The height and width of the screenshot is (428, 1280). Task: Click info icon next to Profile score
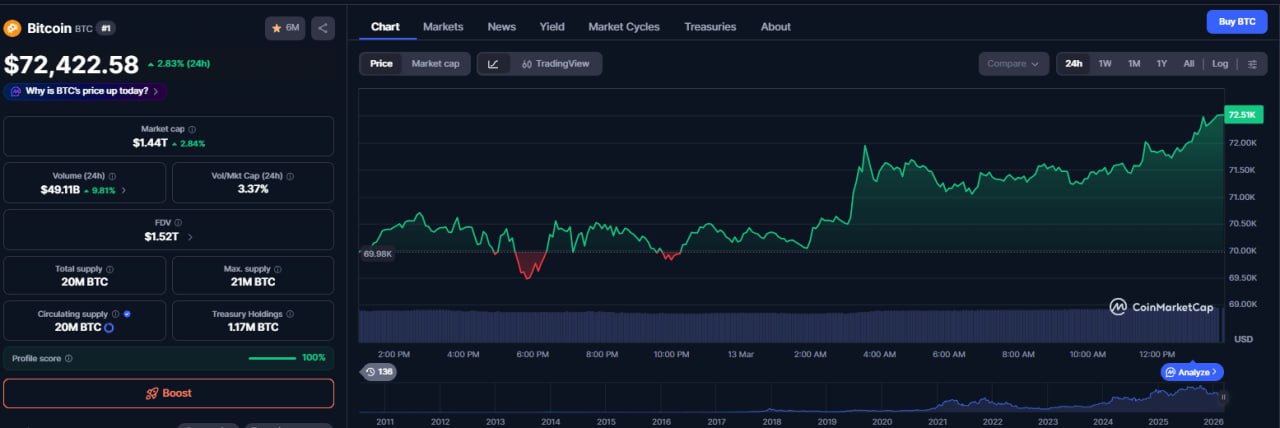click(68, 358)
